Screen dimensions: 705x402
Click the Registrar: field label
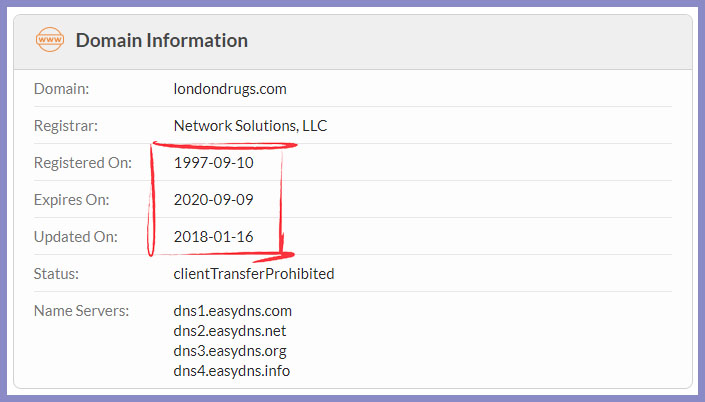tap(66, 126)
